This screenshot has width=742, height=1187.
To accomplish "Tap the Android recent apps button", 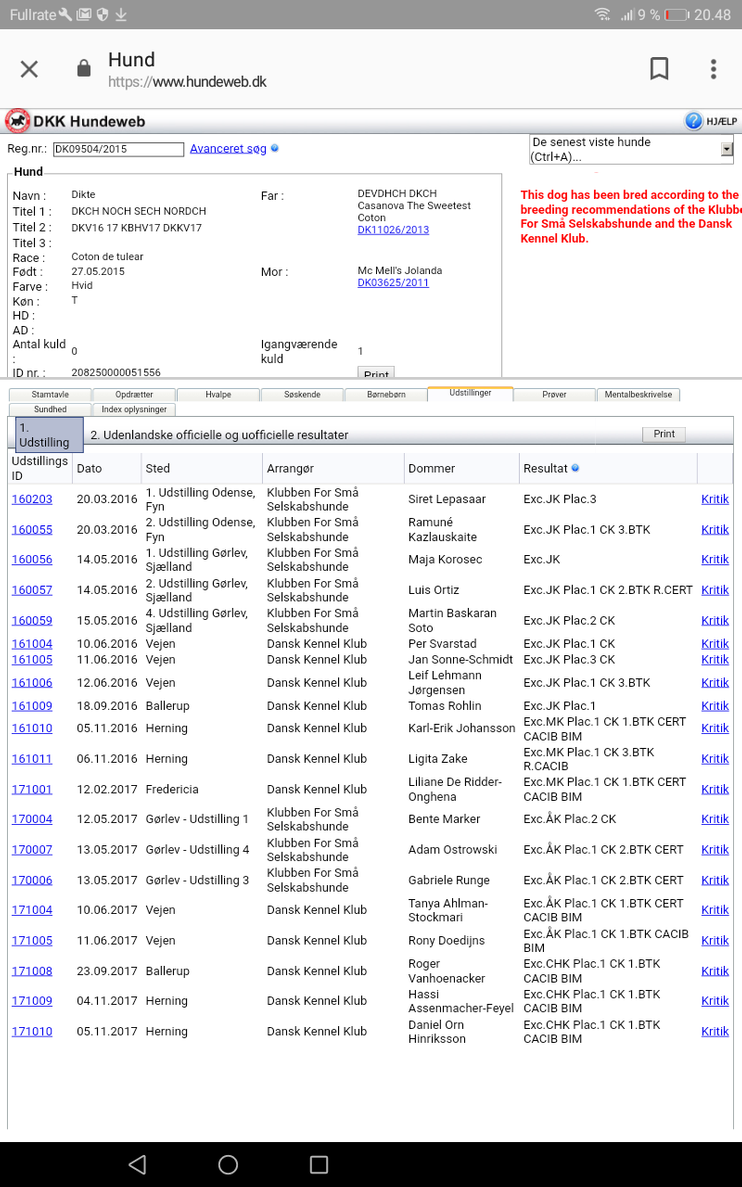I will [x=320, y=1164].
